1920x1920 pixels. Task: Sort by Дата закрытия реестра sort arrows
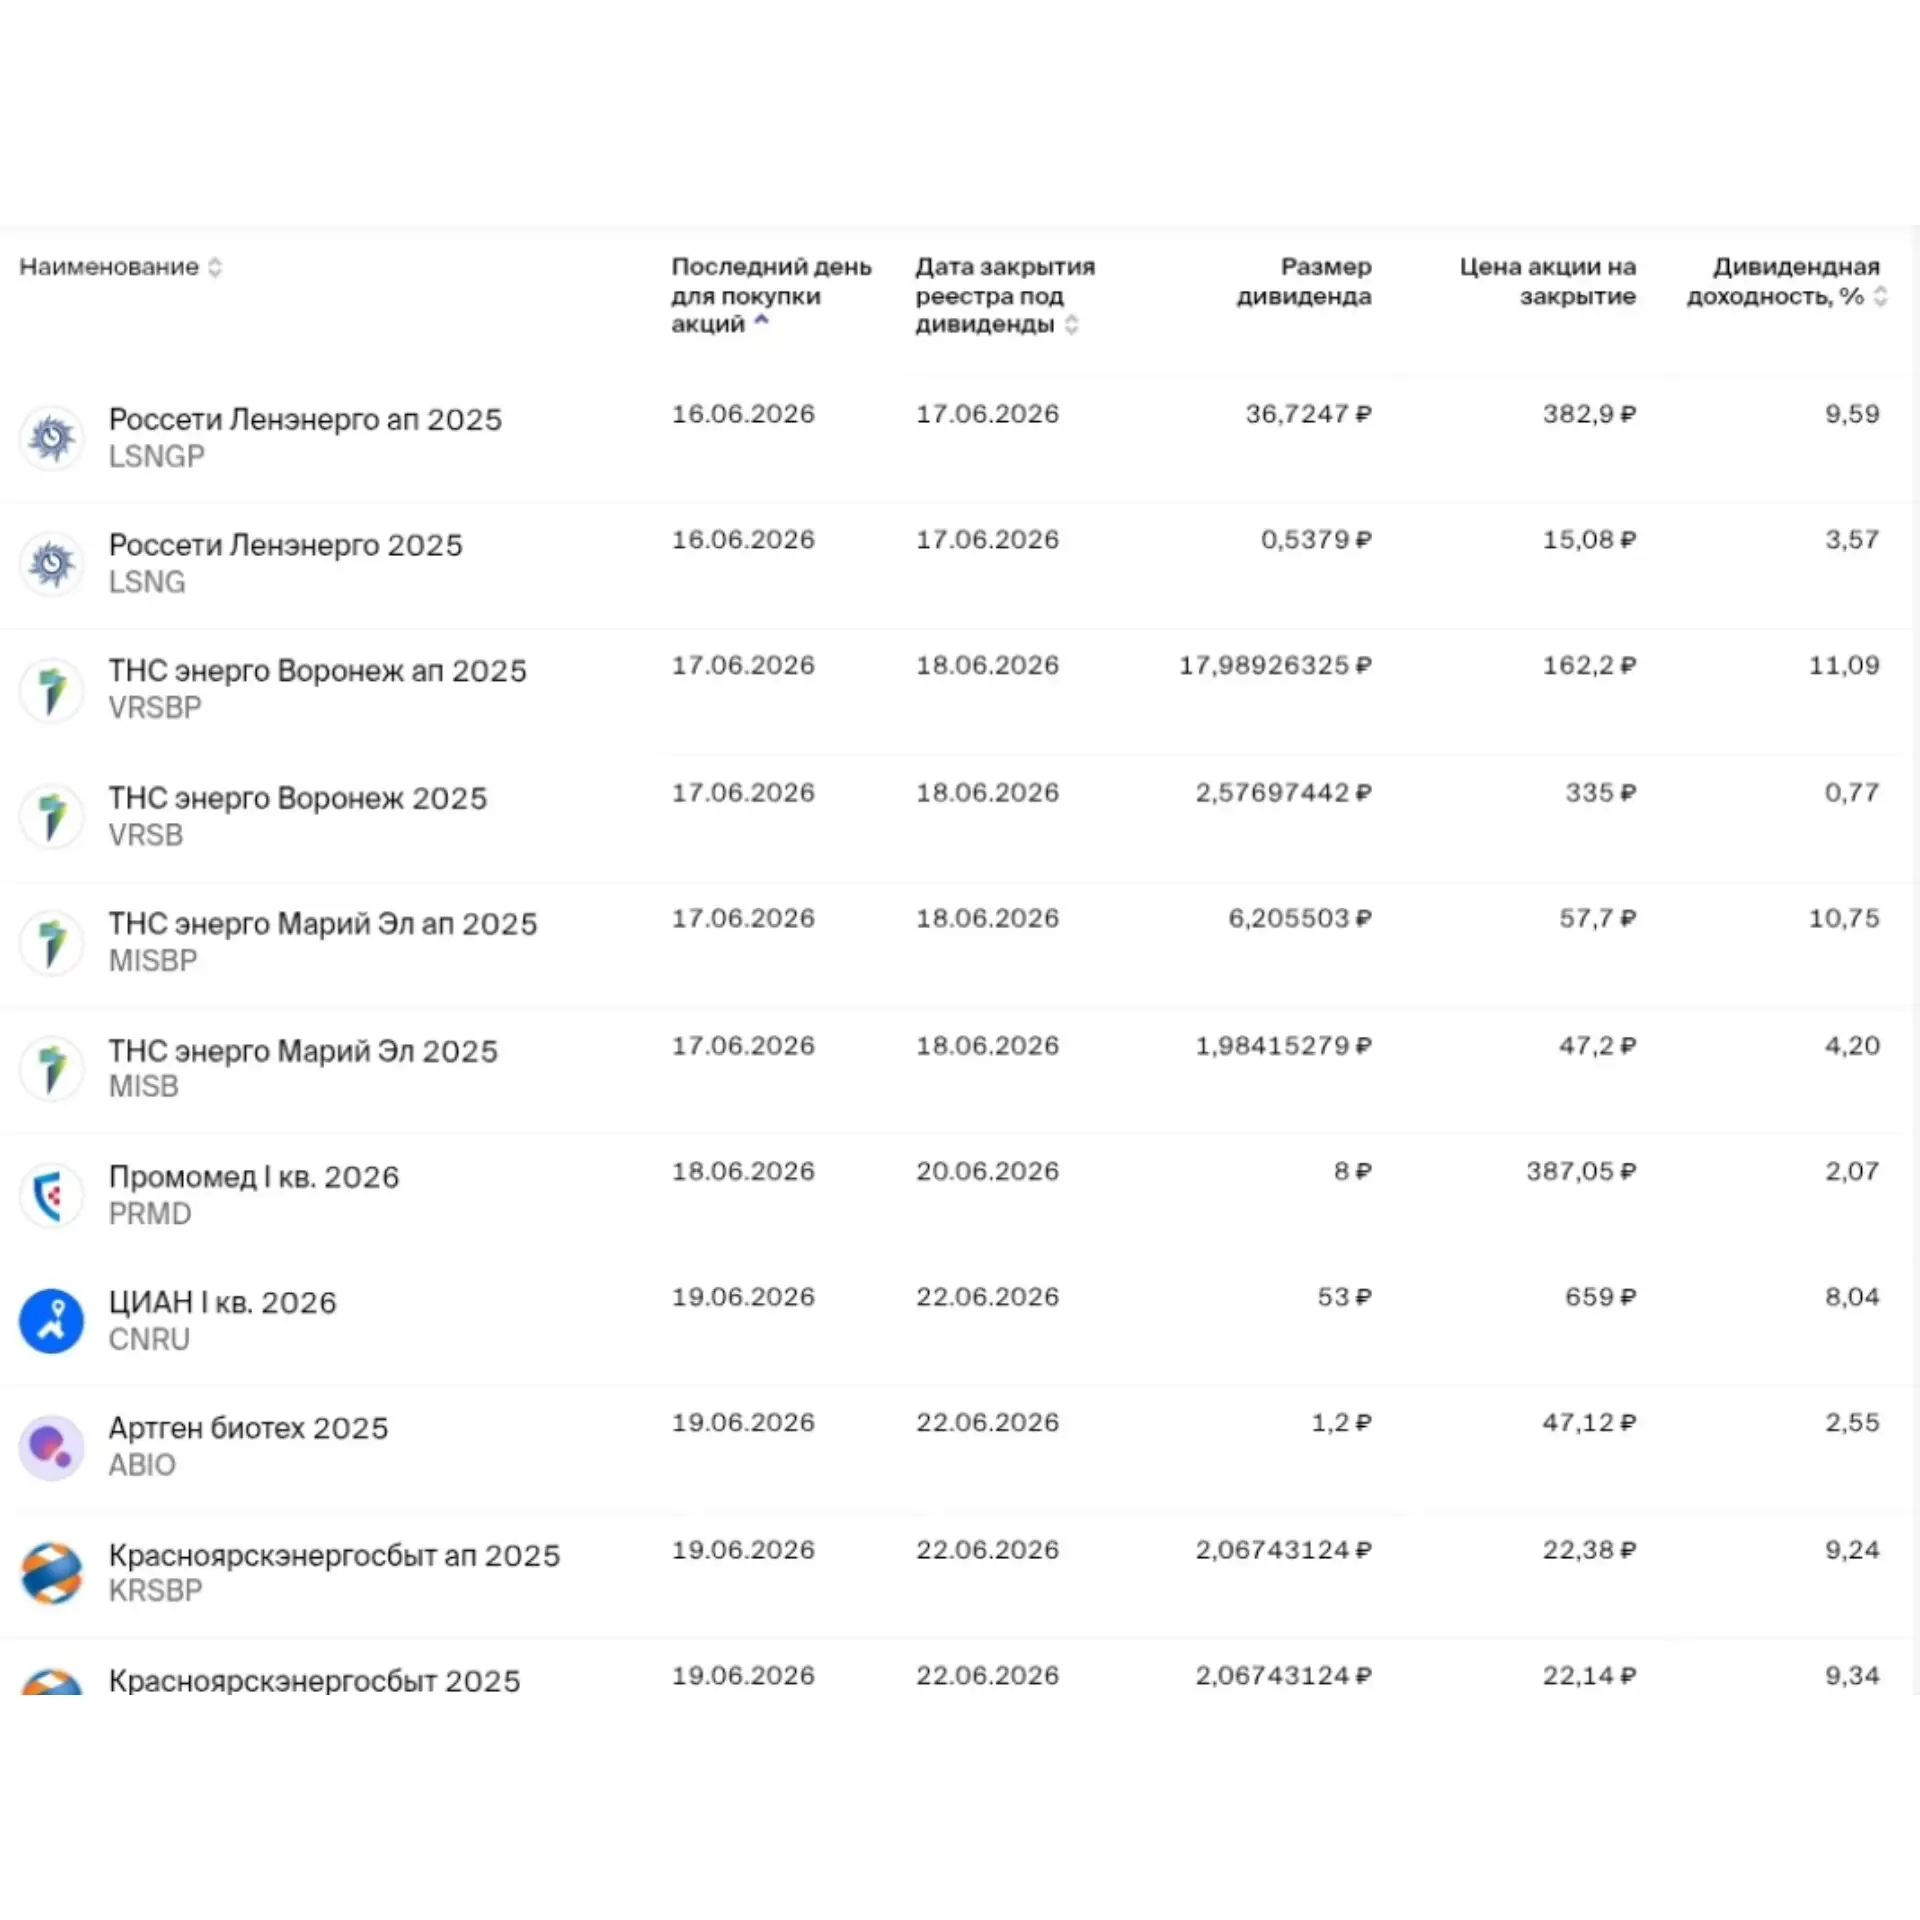[1072, 325]
